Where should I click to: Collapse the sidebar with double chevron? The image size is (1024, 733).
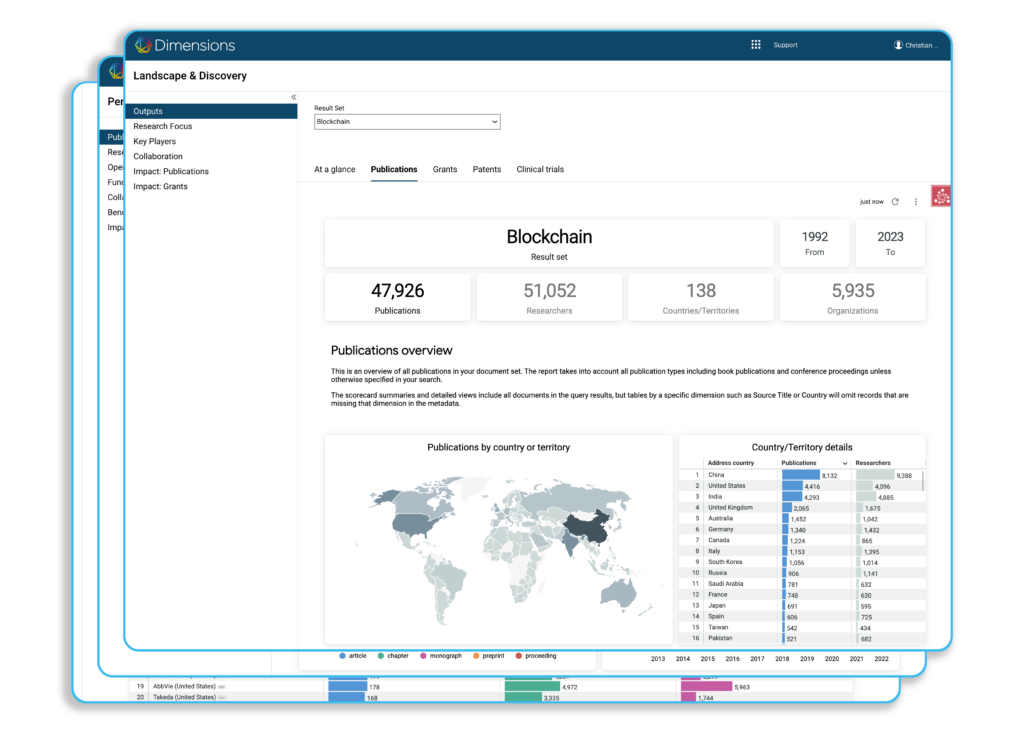pos(293,97)
